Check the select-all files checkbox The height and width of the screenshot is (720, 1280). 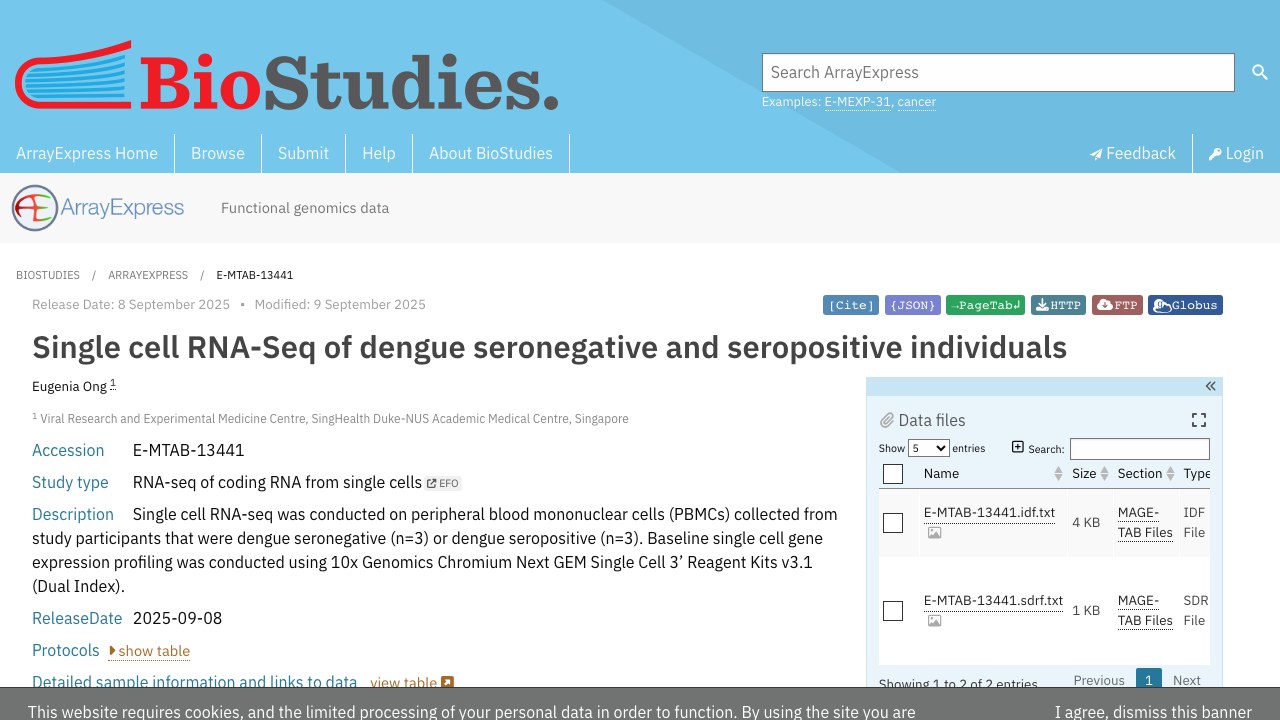tap(893, 474)
